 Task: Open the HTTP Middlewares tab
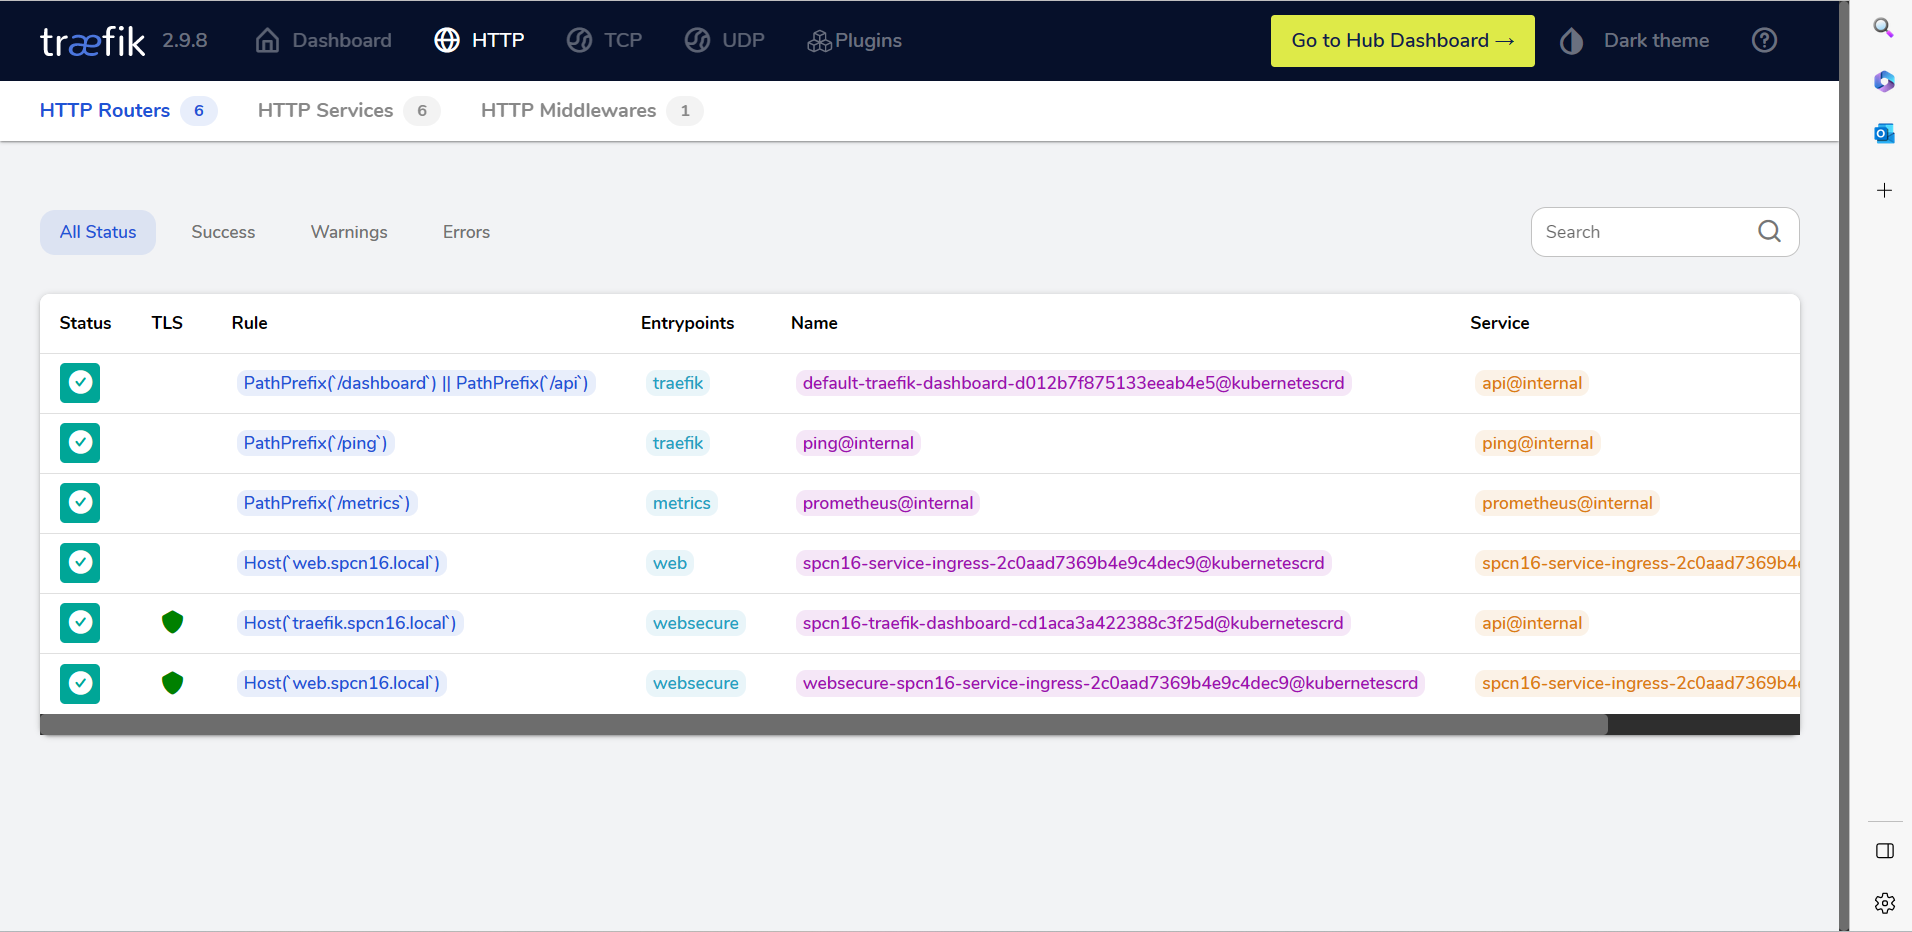[x=591, y=111]
